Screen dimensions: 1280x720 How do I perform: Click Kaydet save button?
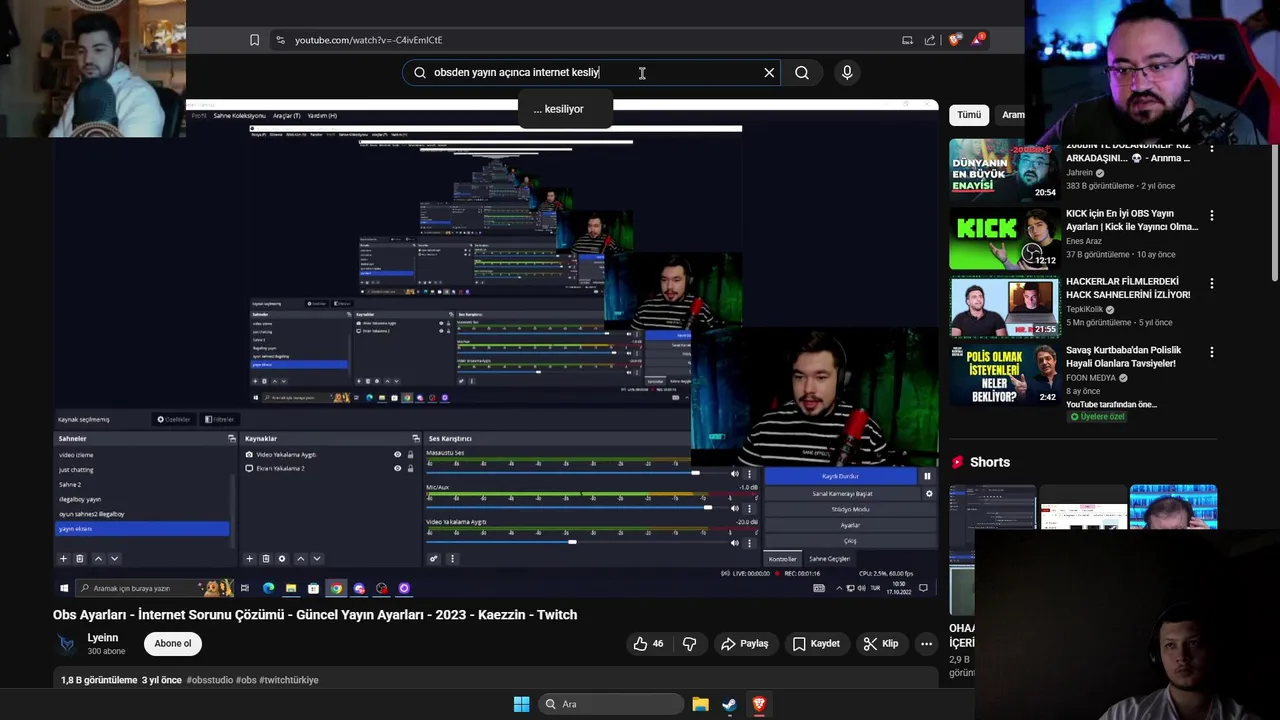point(816,644)
